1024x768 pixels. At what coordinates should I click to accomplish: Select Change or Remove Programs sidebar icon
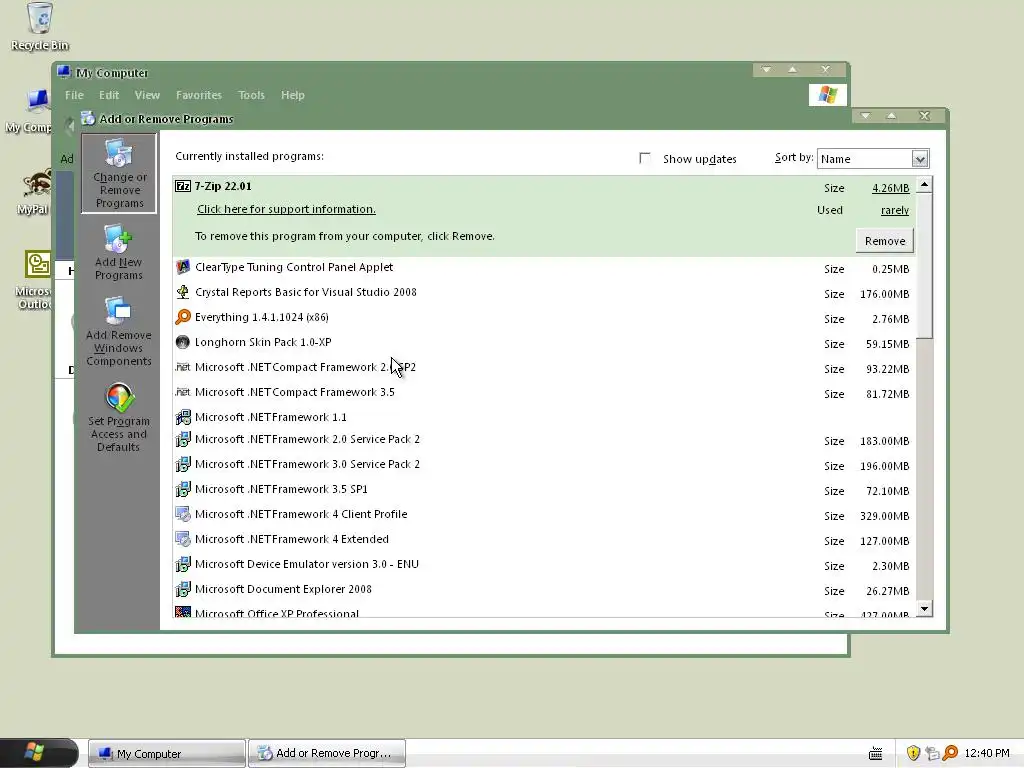(119, 174)
